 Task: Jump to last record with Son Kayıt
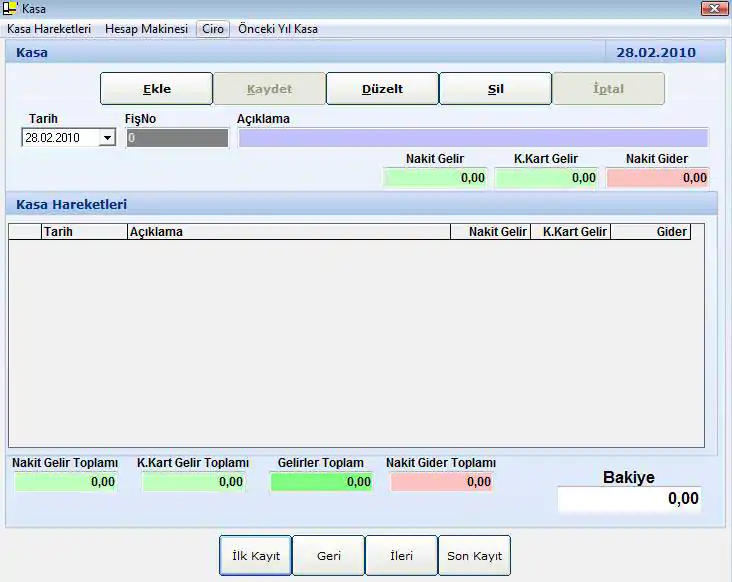(474, 555)
